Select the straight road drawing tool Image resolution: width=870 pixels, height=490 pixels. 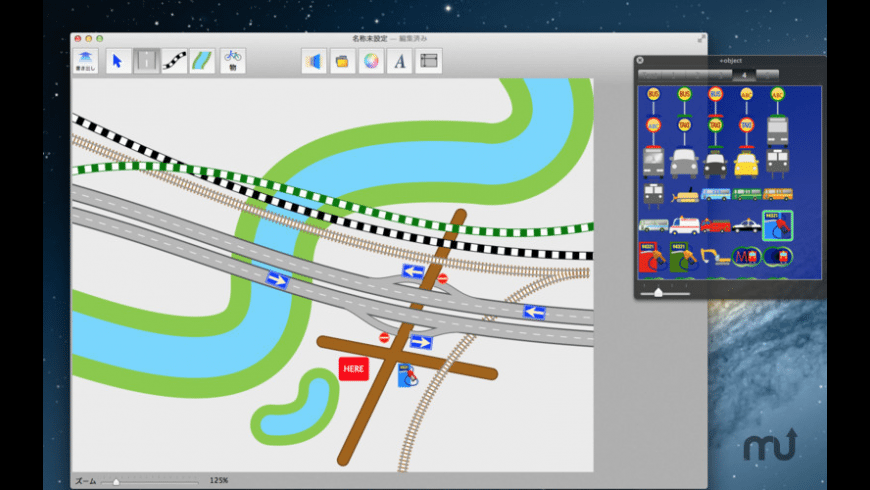tap(146, 61)
